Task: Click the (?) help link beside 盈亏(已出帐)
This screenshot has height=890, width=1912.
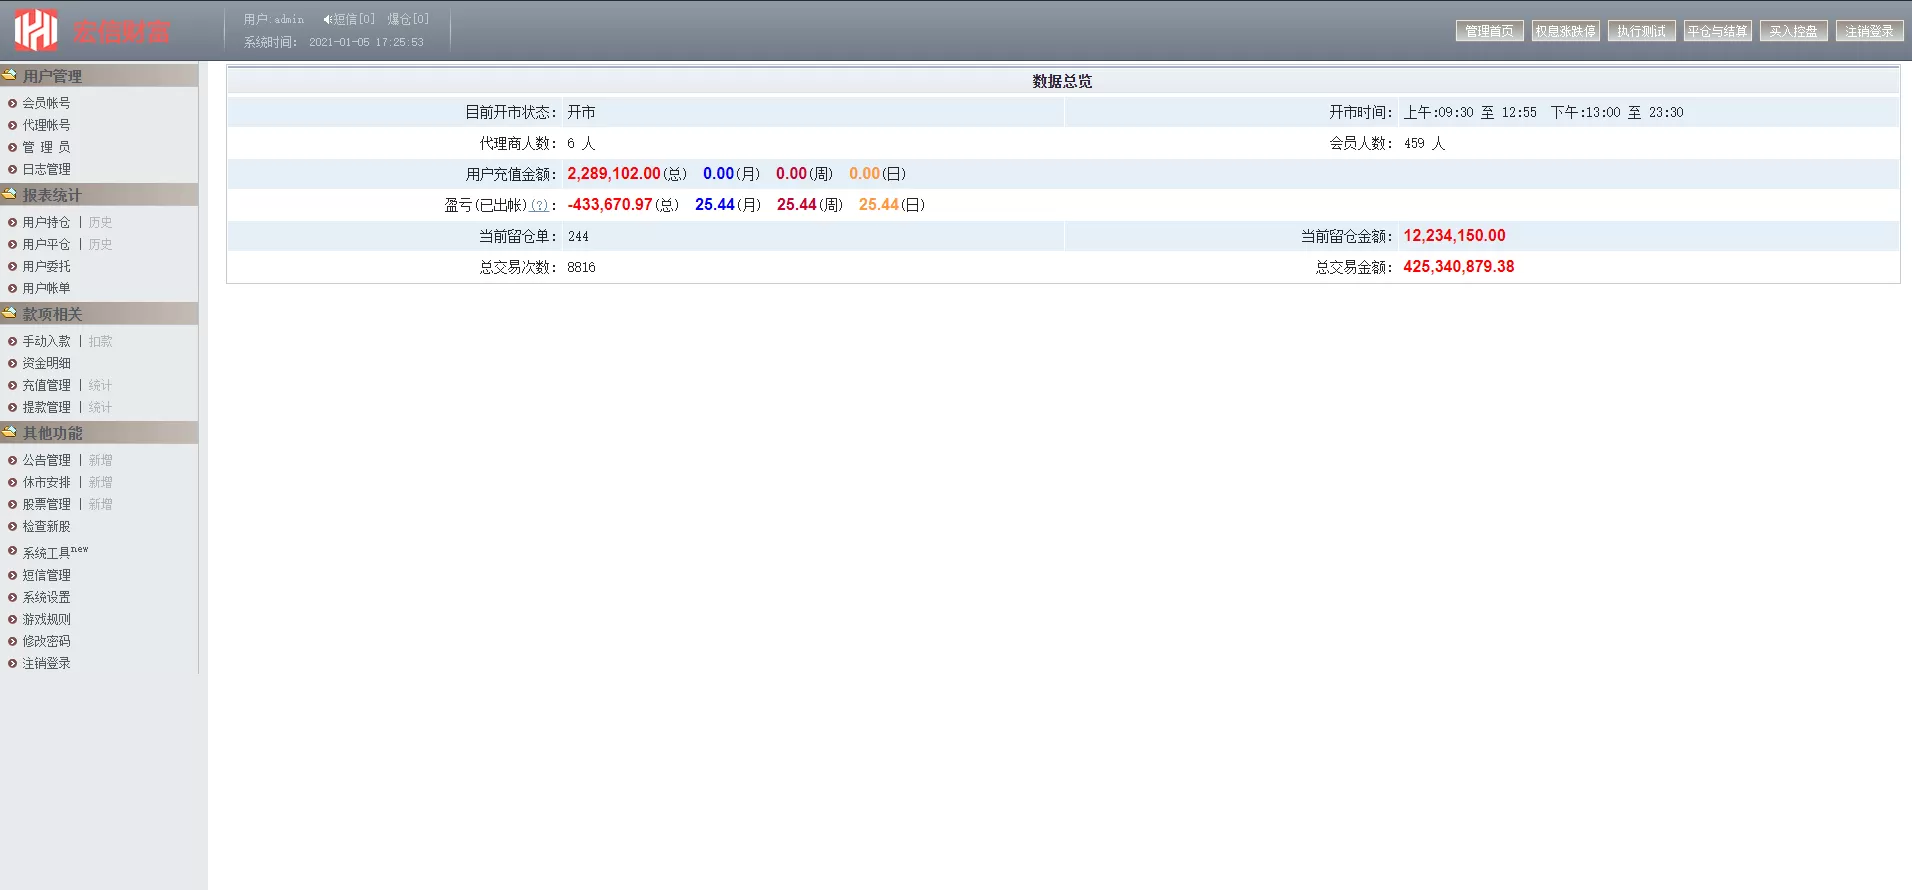Action: point(539,205)
